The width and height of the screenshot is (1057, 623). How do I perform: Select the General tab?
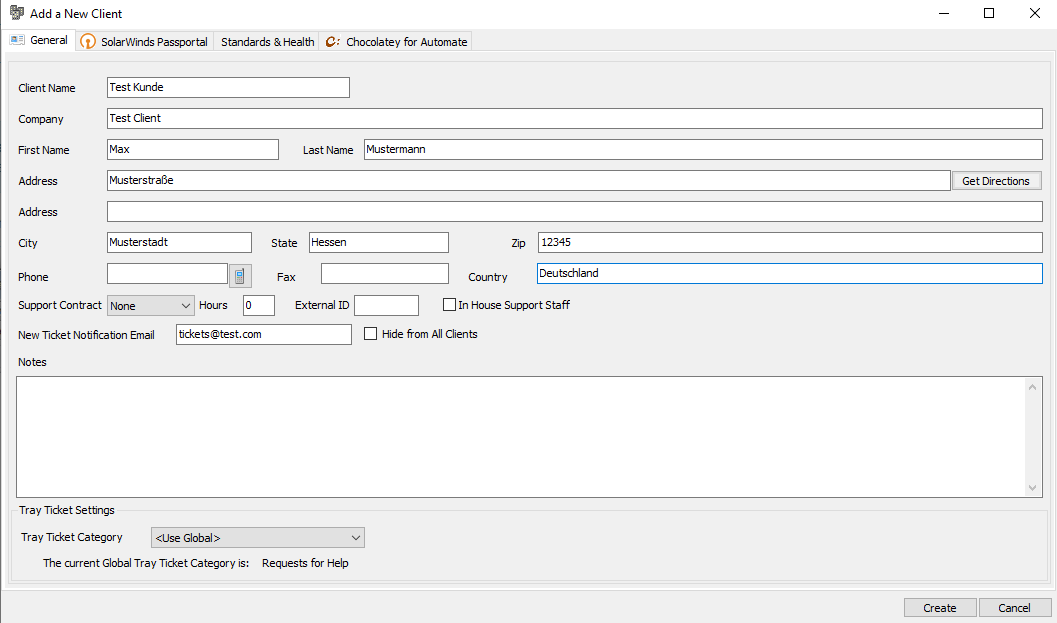(39, 41)
